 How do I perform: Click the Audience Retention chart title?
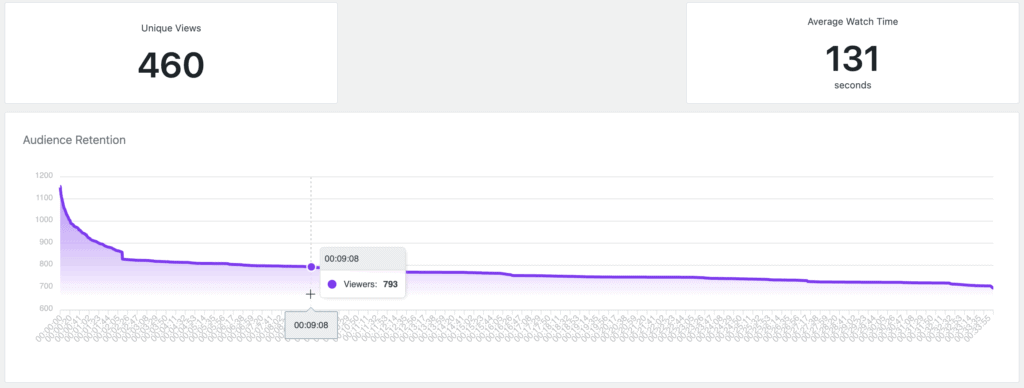pyautogui.click(x=74, y=140)
